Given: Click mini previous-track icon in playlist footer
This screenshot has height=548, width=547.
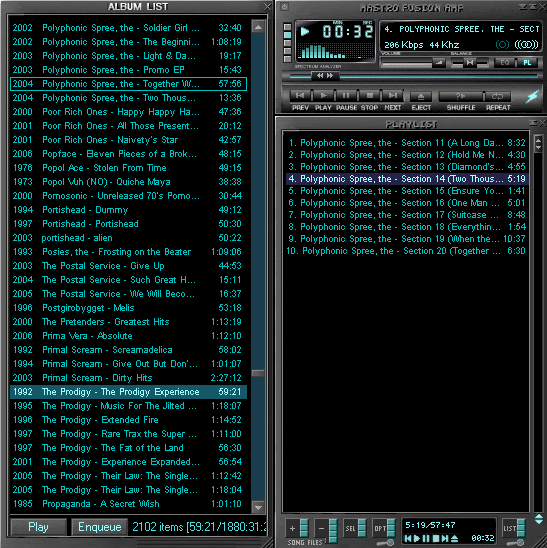Looking at the screenshot, I should click(x=408, y=539).
